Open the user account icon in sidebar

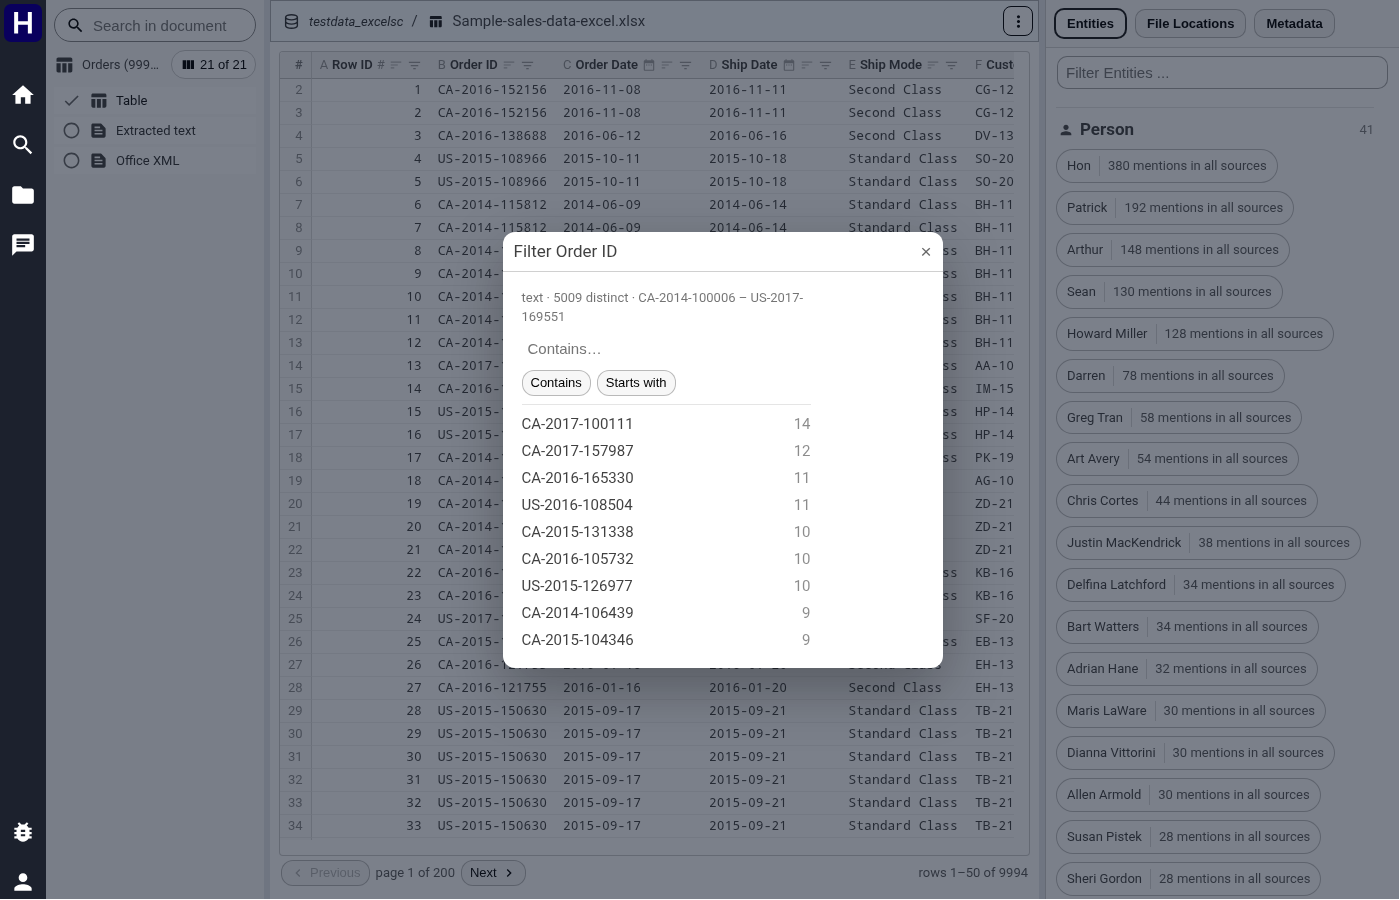click(x=23, y=882)
